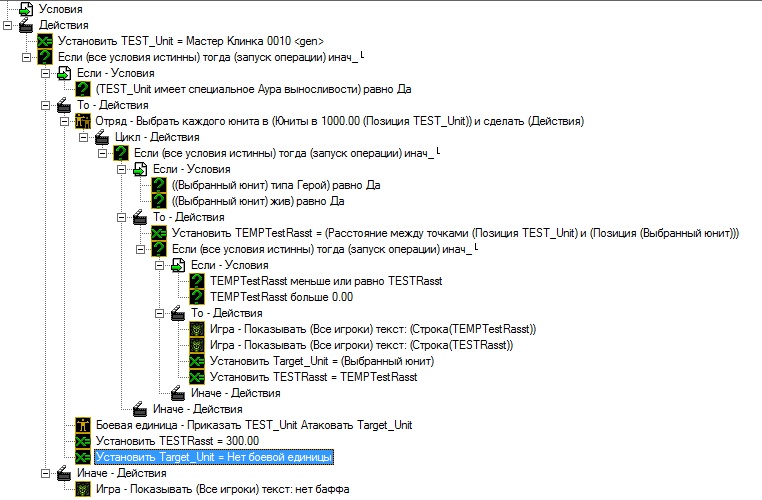The height and width of the screenshot is (500, 762).
Task: Select the Условия row at top
Action: coord(60,9)
